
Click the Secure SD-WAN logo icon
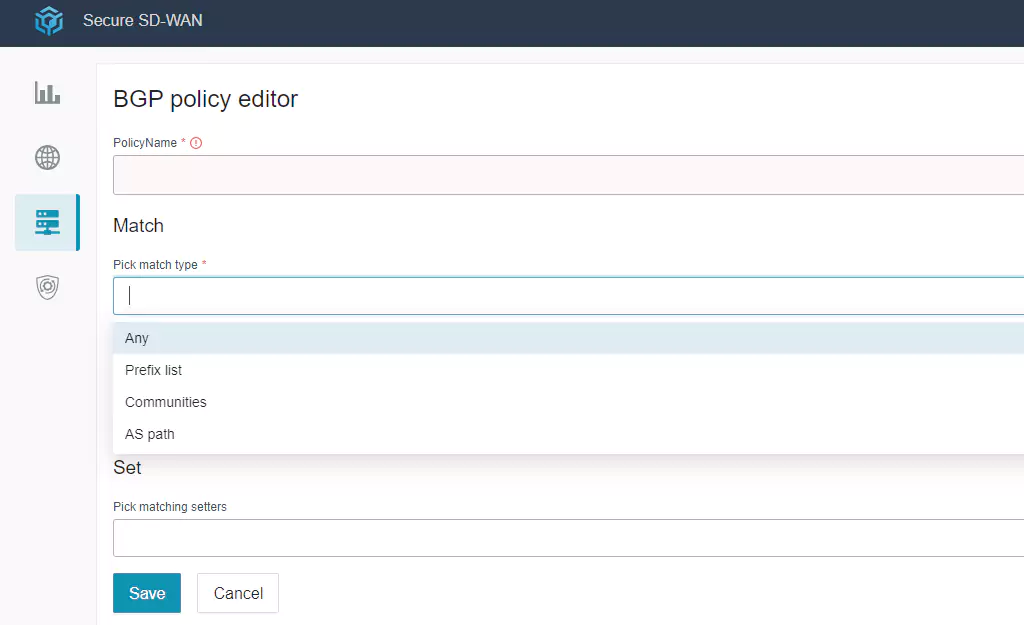(48, 21)
